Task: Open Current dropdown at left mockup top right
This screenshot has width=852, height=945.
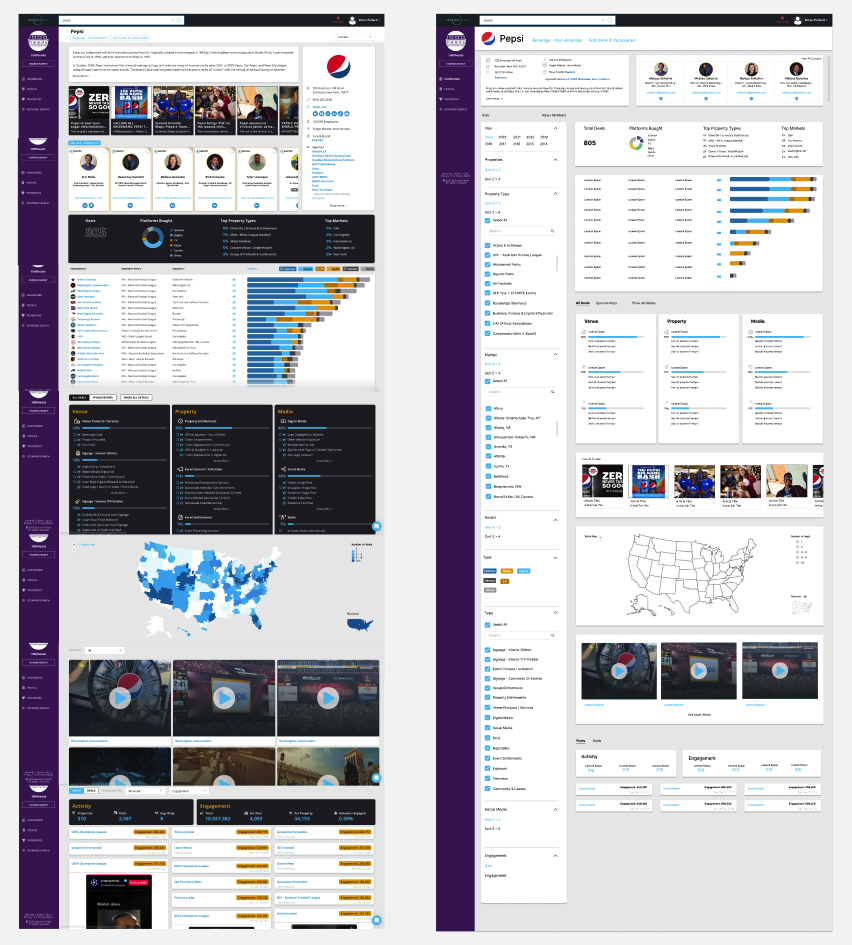Action: click(x=354, y=37)
